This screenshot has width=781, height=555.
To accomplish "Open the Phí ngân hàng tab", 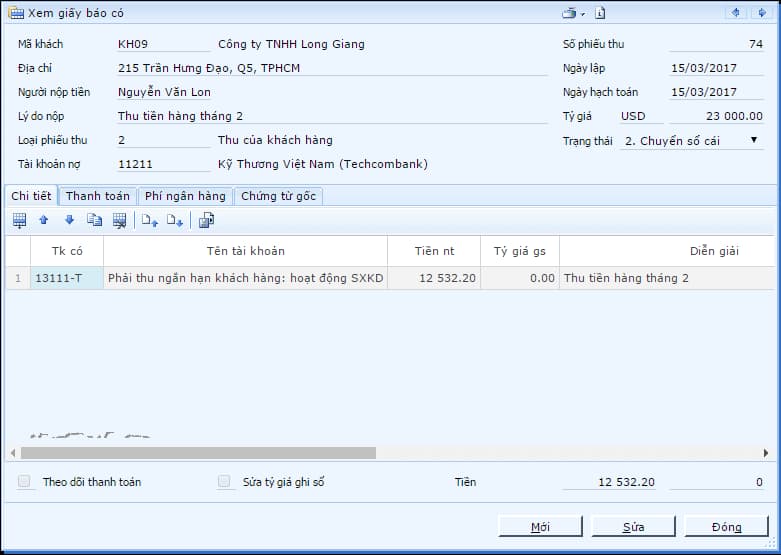I will click(185, 196).
